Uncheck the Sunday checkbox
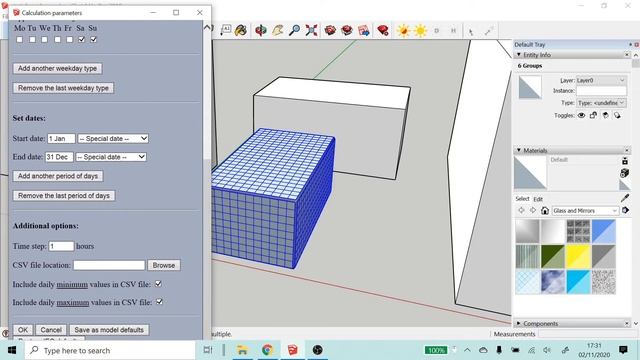 point(93,40)
